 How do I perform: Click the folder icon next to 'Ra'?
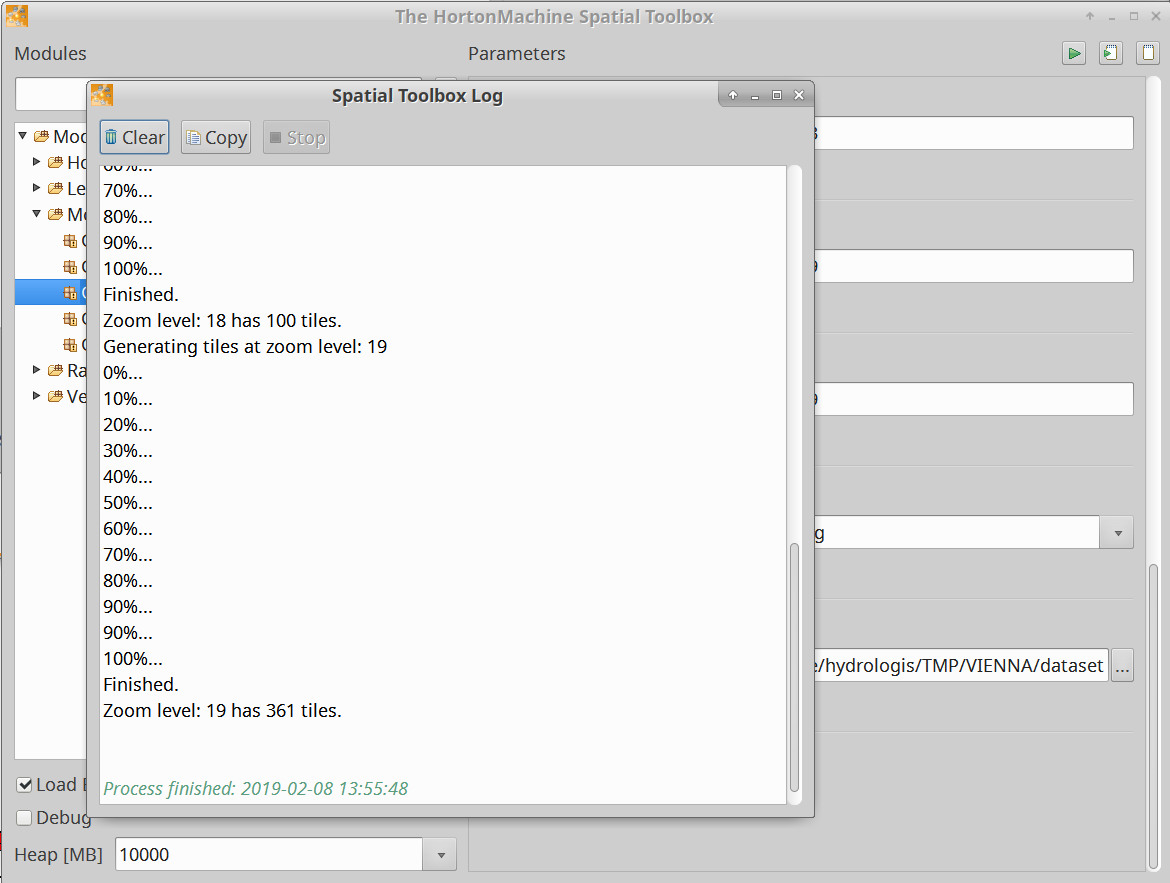(56, 370)
